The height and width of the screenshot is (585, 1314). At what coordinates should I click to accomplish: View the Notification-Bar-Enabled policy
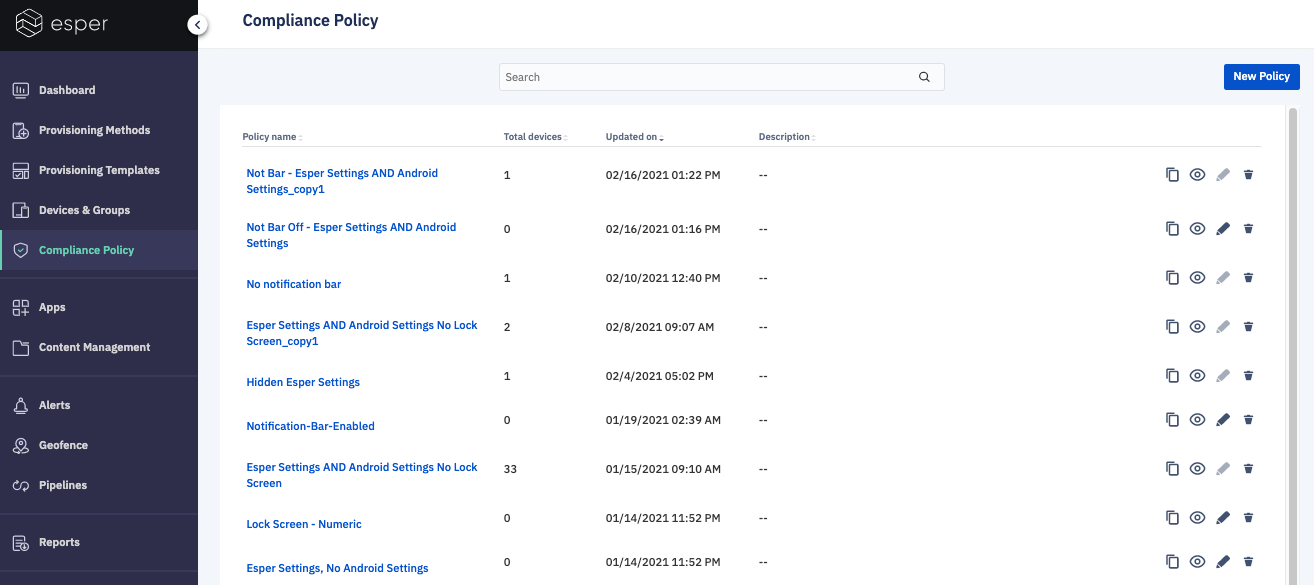[1197, 420]
